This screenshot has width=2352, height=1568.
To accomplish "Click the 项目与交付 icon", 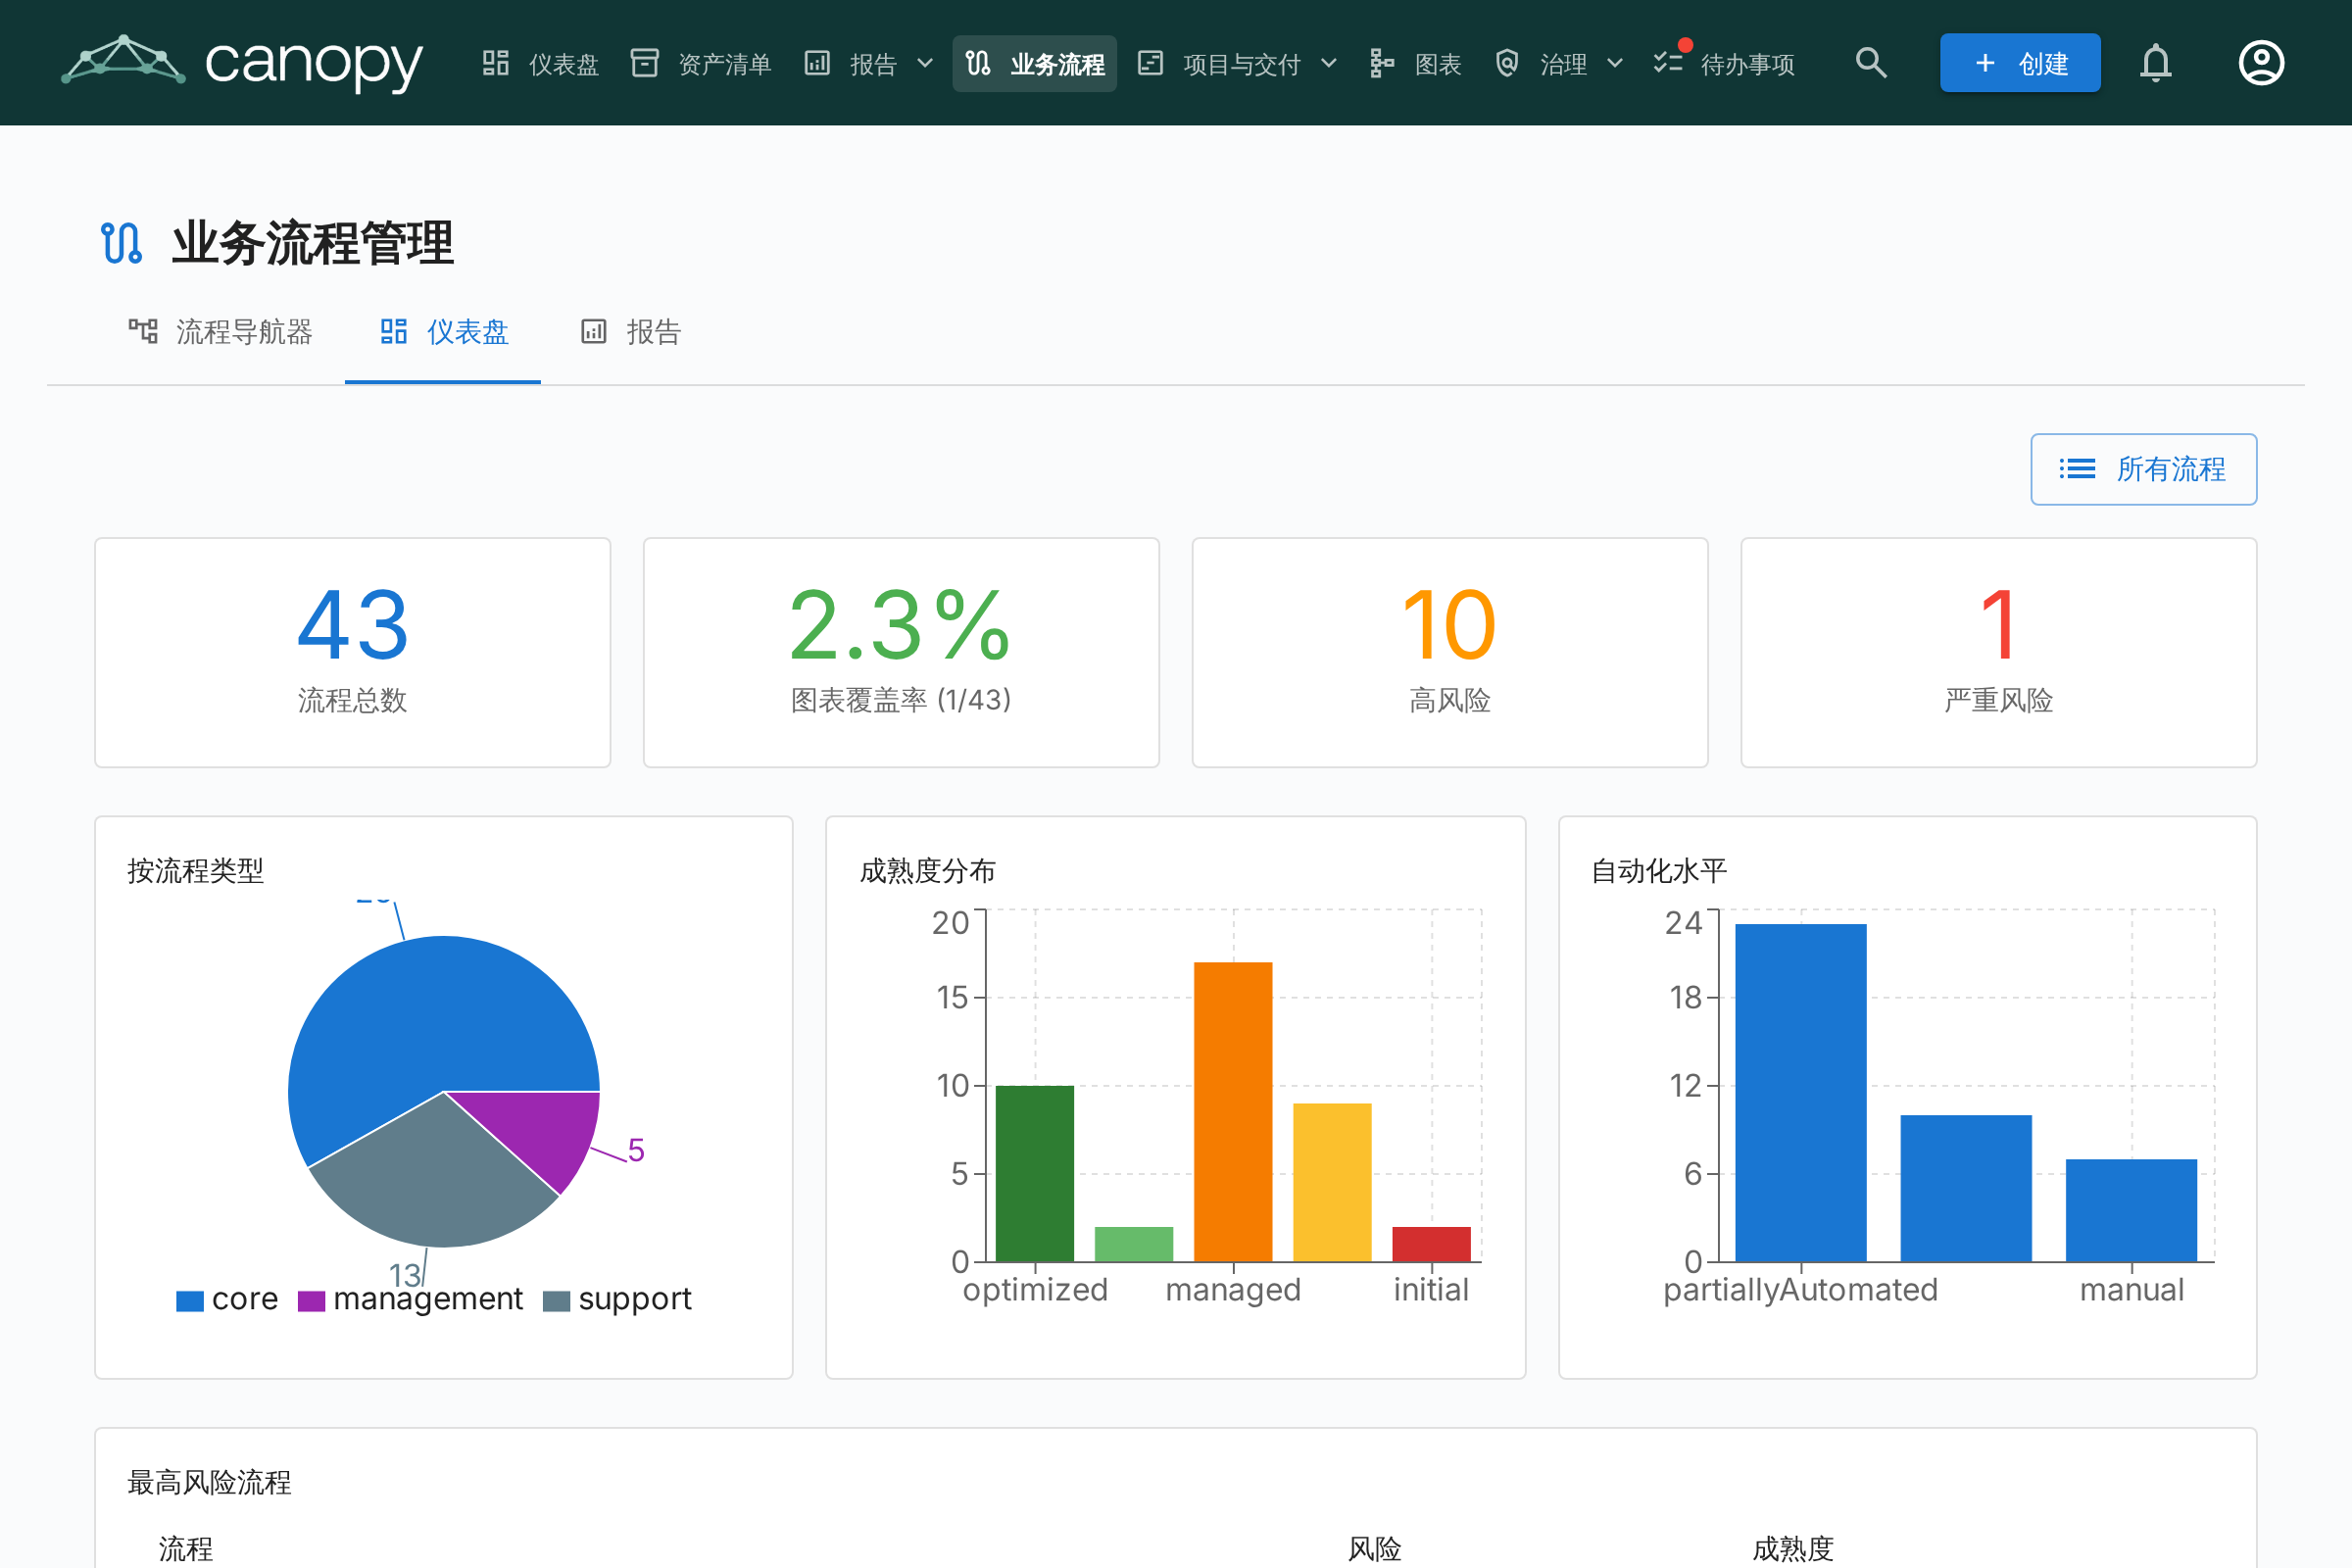I will point(1151,63).
